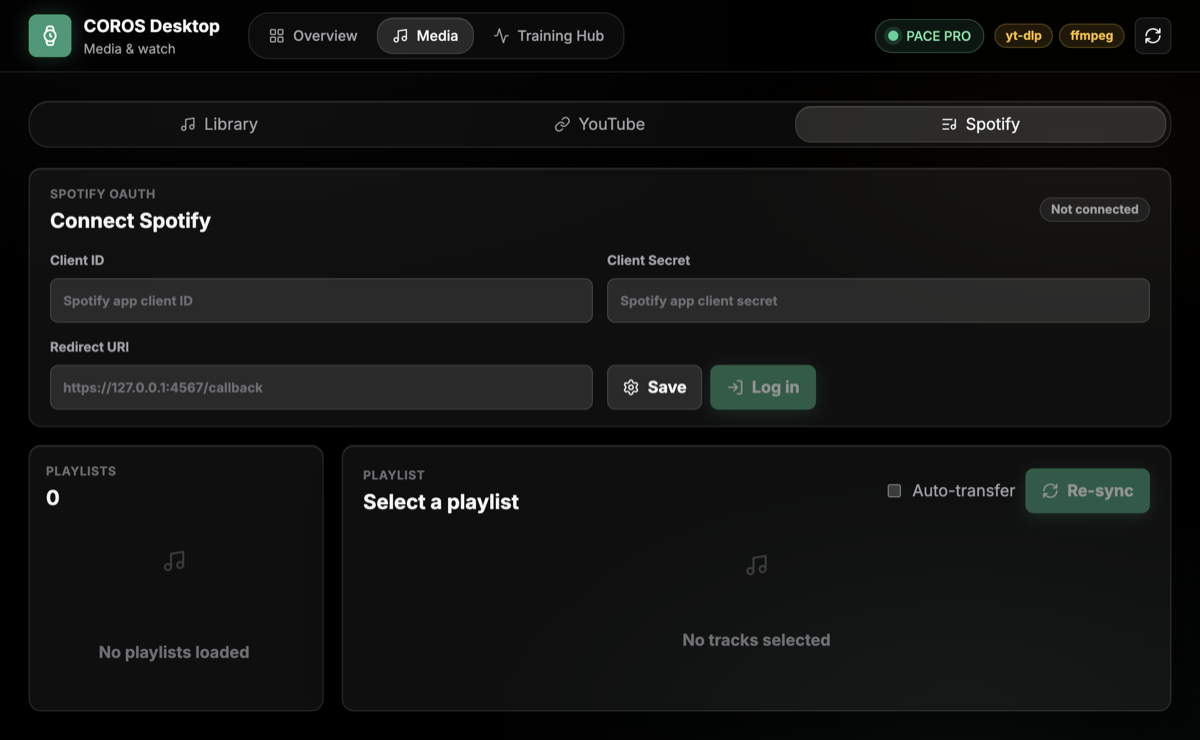This screenshot has height=740, width=1200.
Task: Focus the Redirect URI input field
Action: click(321, 387)
